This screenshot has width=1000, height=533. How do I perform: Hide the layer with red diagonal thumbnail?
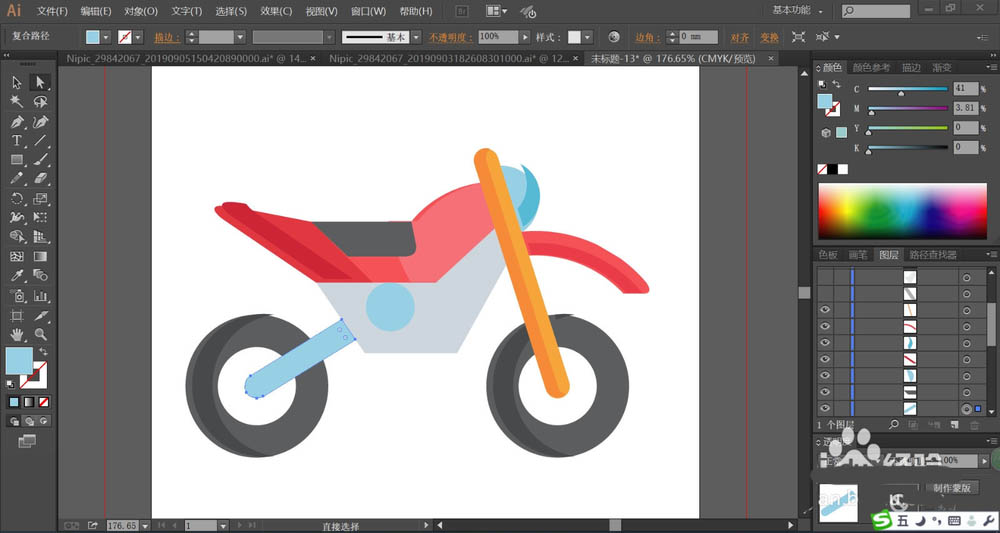[825, 359]
